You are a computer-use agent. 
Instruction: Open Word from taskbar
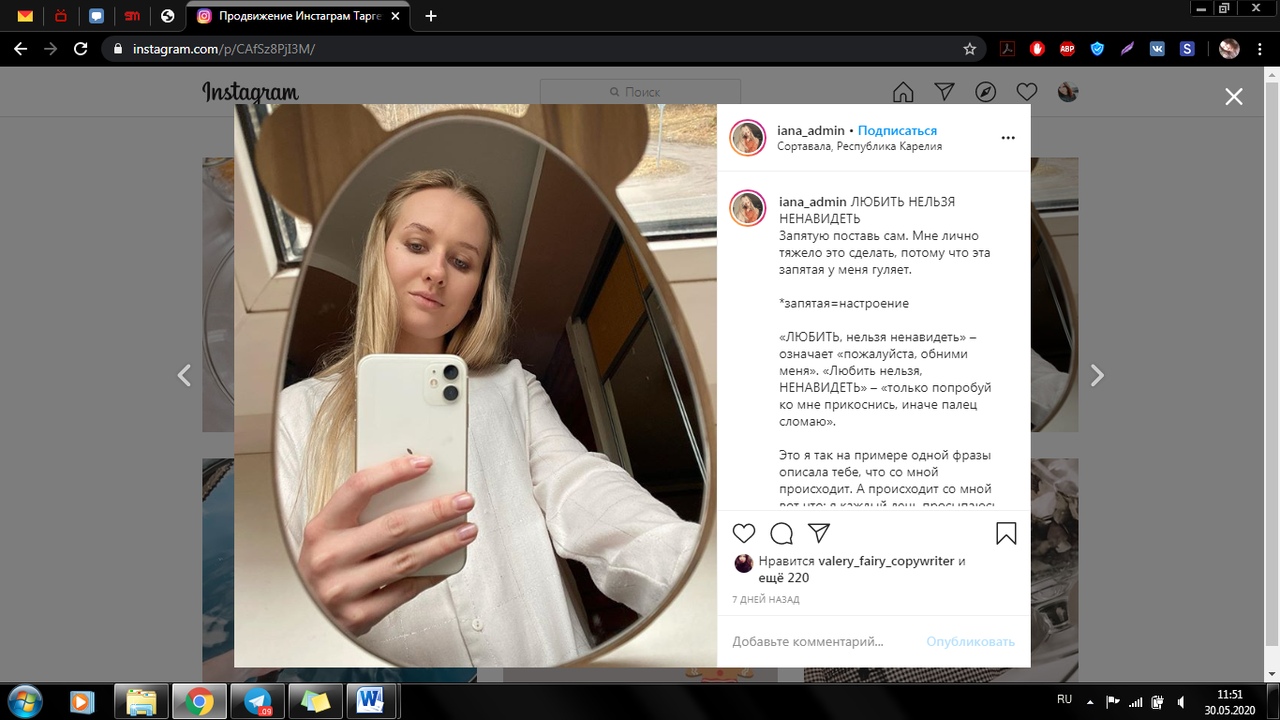[371, 702]
